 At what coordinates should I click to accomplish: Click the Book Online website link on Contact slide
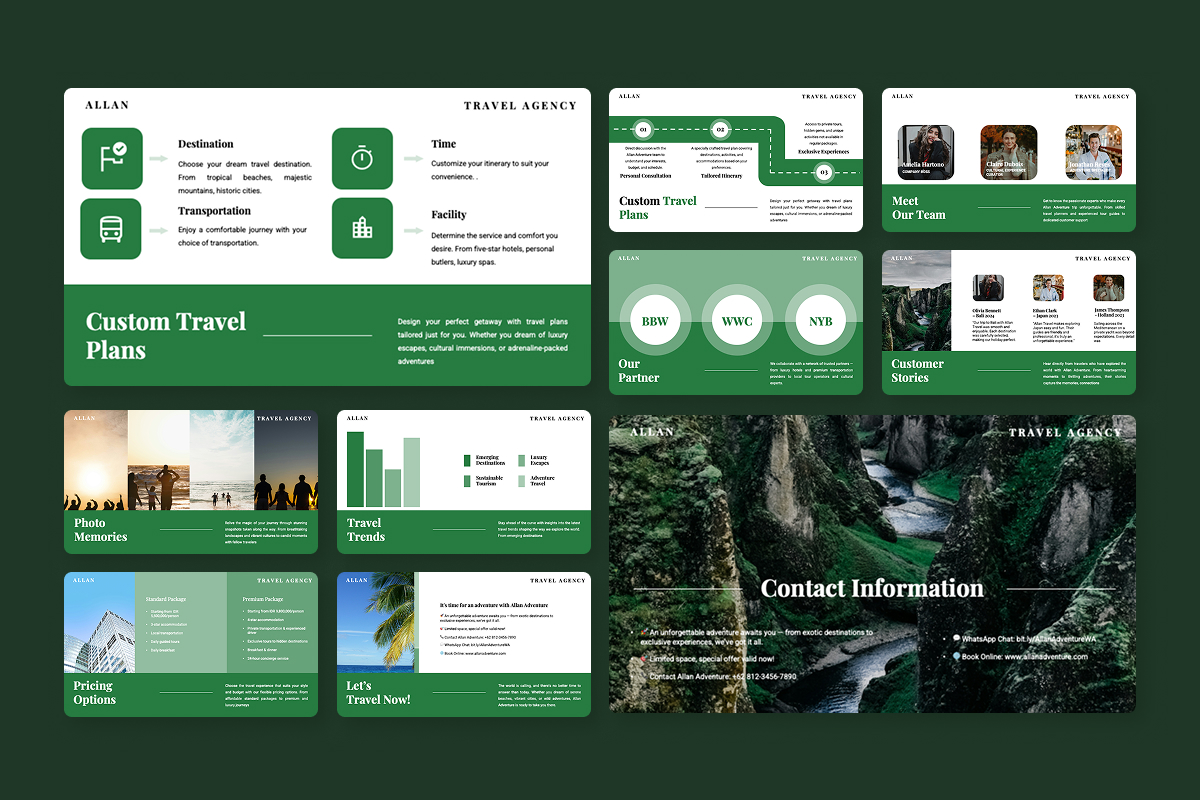point(1024,657)
